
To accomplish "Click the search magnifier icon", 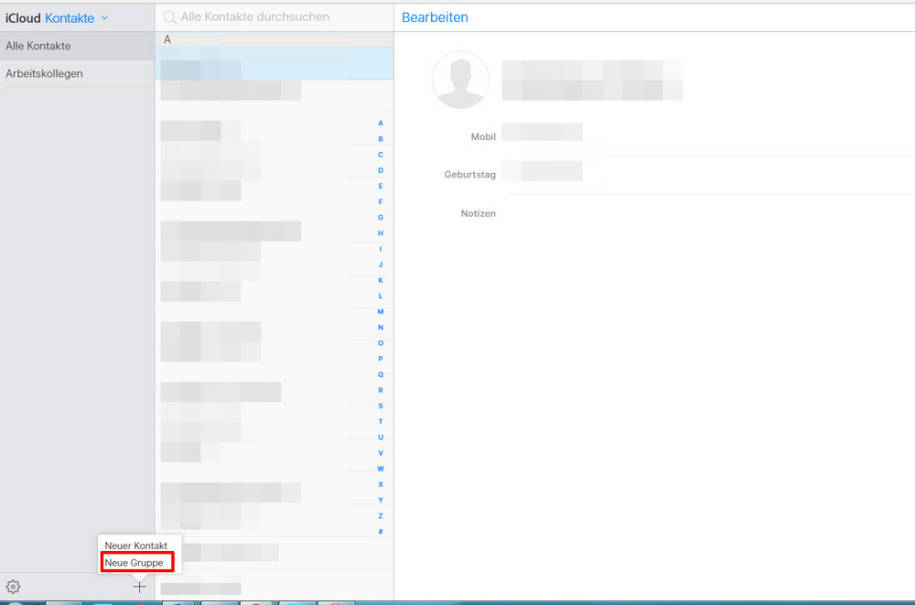I will pos(170,17).
